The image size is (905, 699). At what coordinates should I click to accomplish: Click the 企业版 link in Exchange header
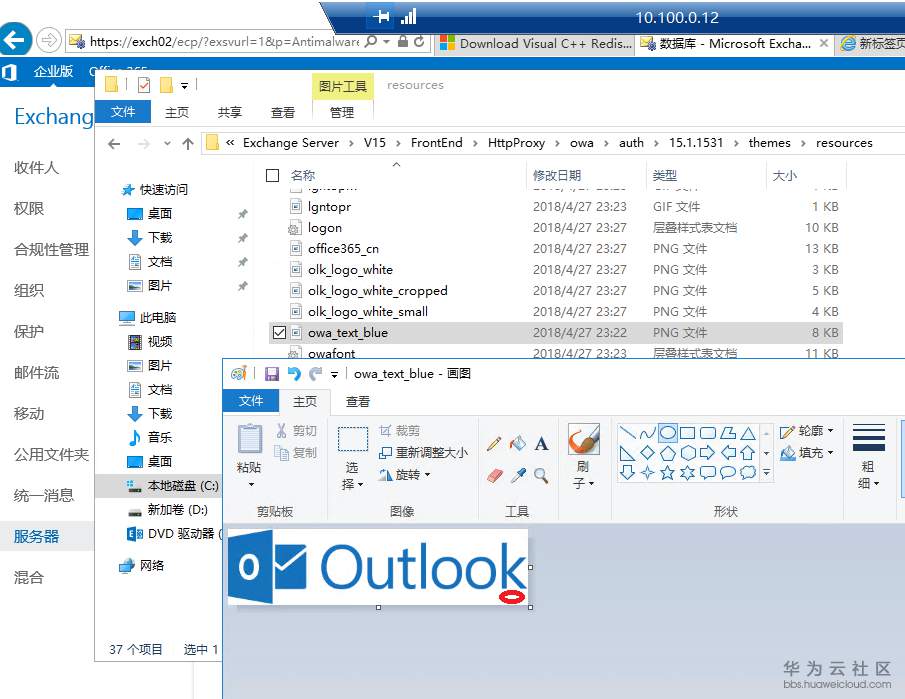(x=53, y=71)
